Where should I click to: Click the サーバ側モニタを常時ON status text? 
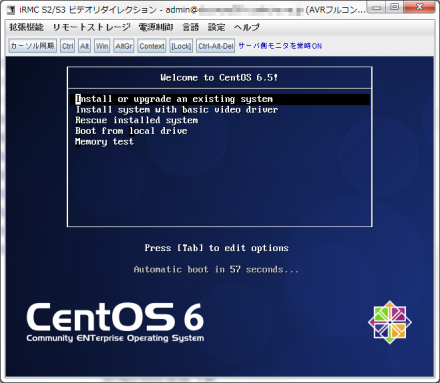(x=280, y=46)
